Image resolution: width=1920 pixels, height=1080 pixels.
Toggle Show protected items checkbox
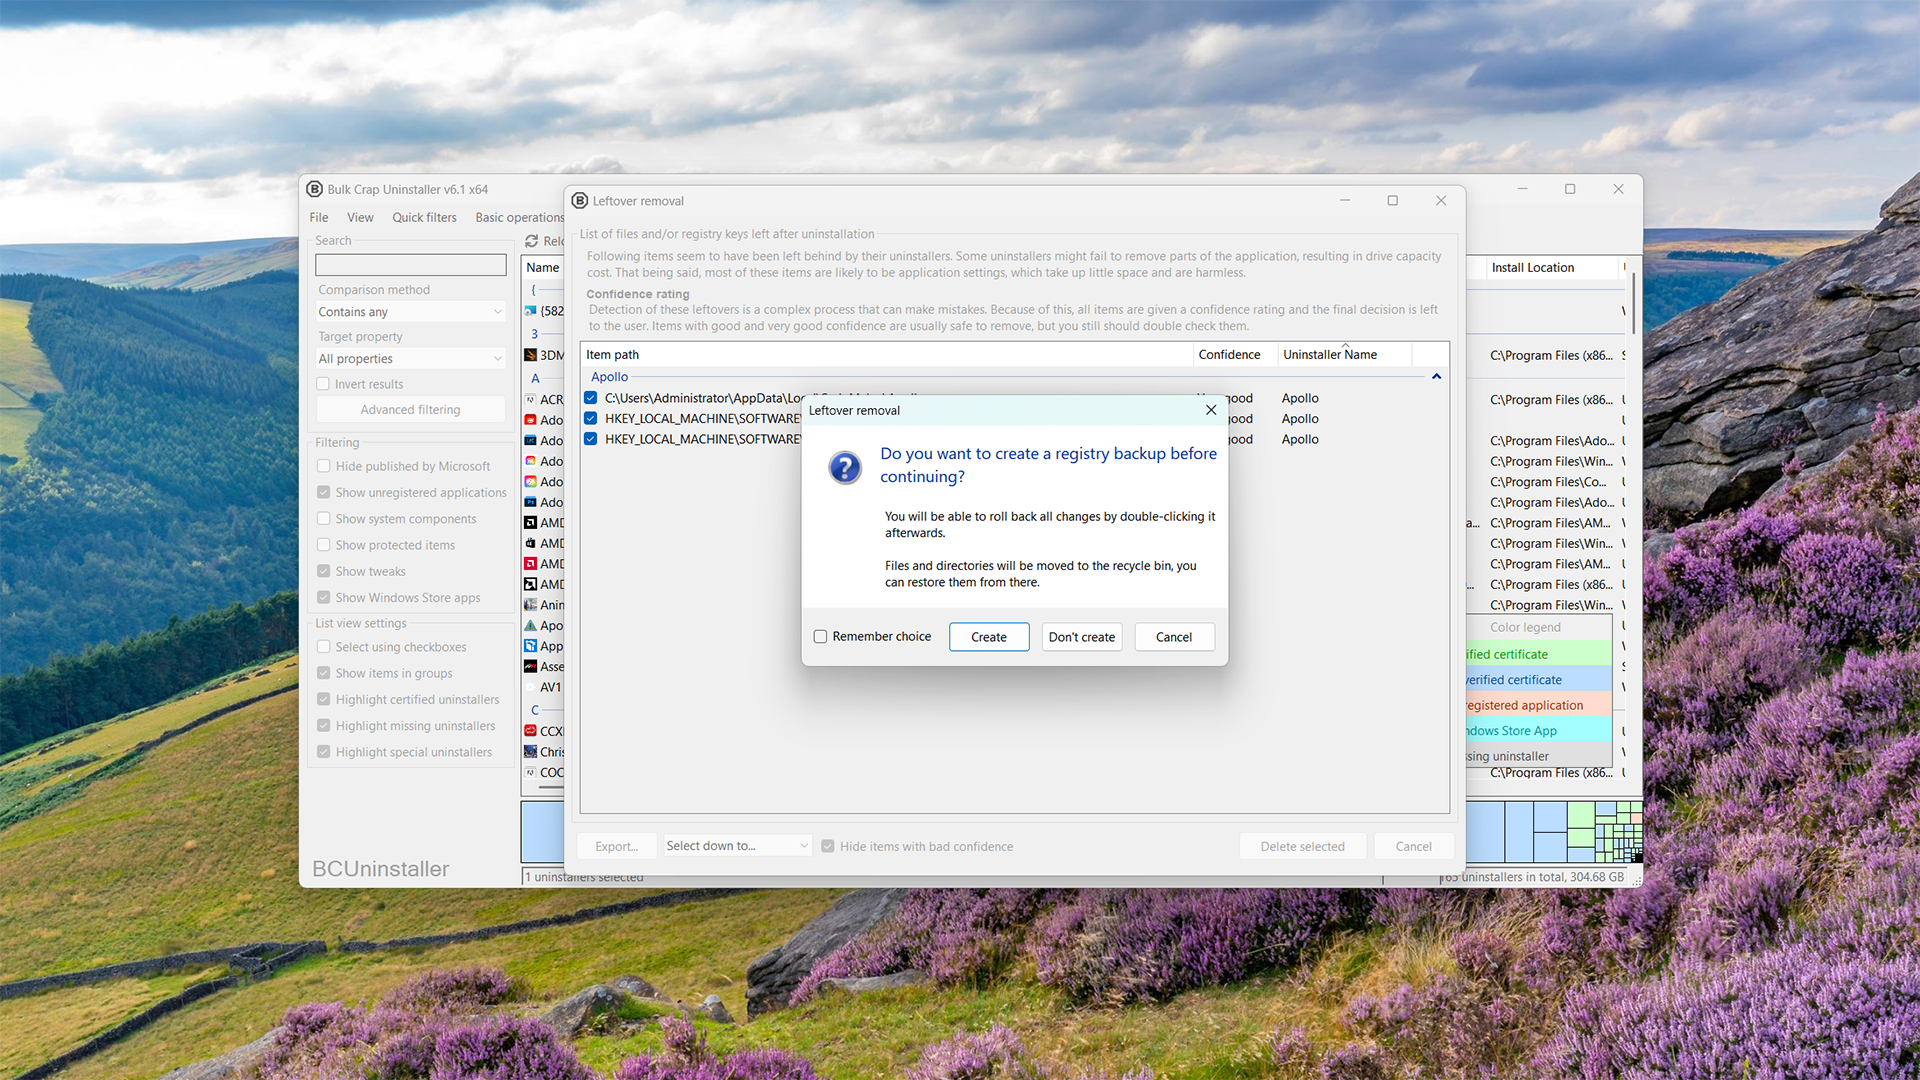point(324,545)
